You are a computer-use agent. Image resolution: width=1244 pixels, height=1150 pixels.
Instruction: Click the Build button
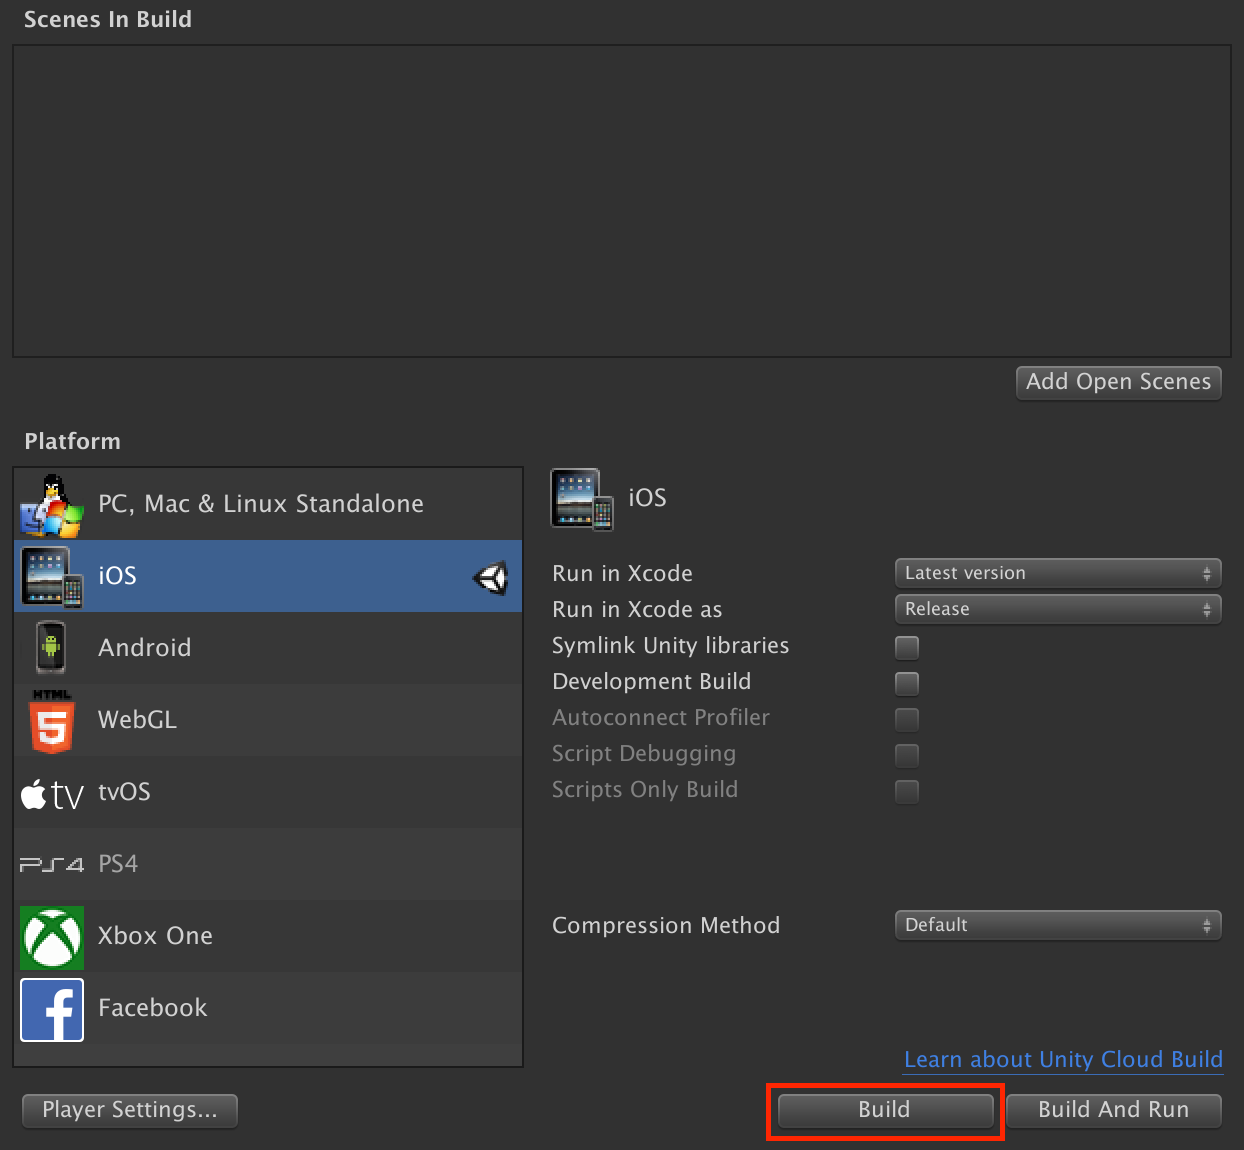pos(885,1110)
